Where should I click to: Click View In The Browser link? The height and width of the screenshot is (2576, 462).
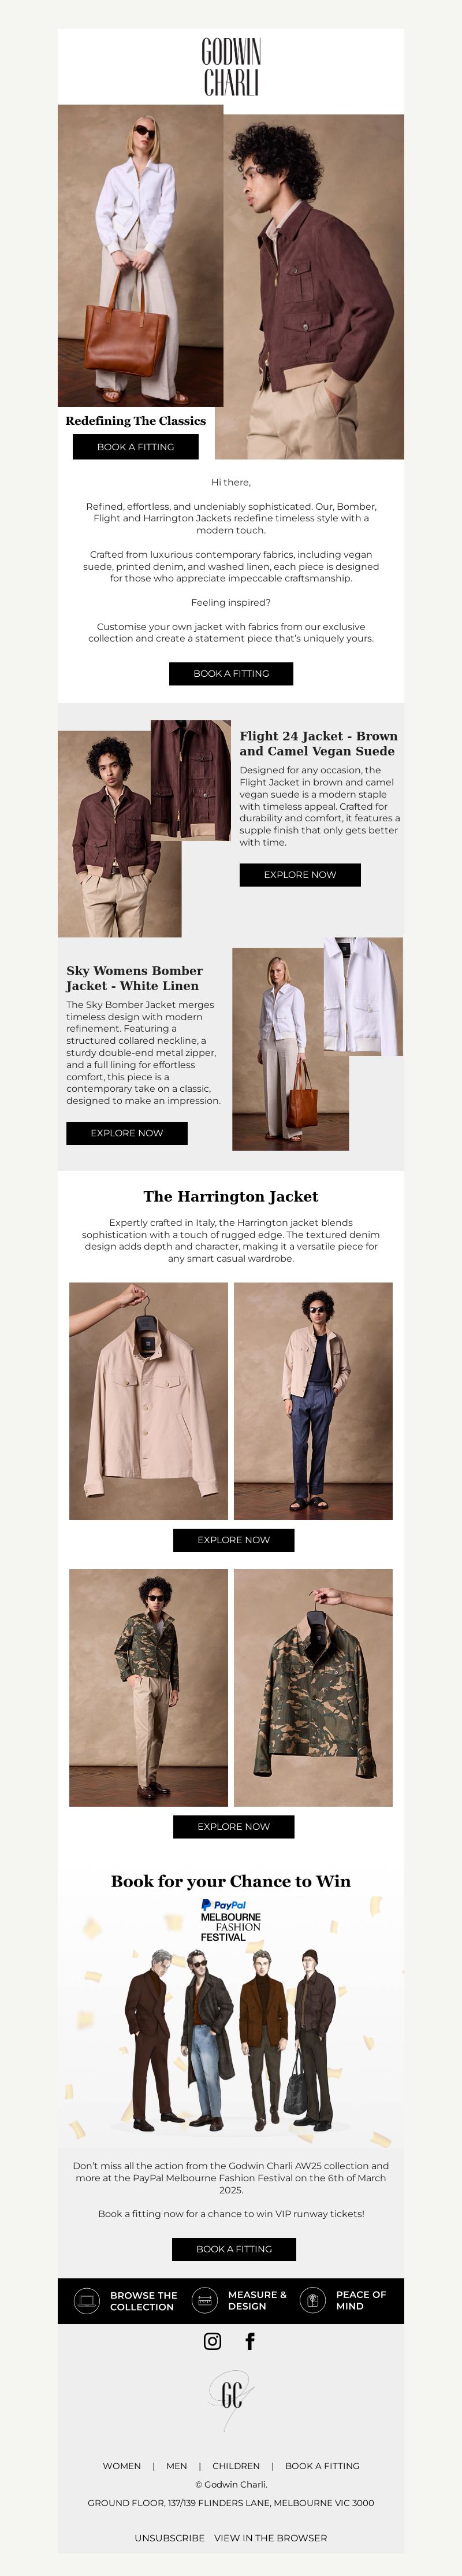(270, 2538)
